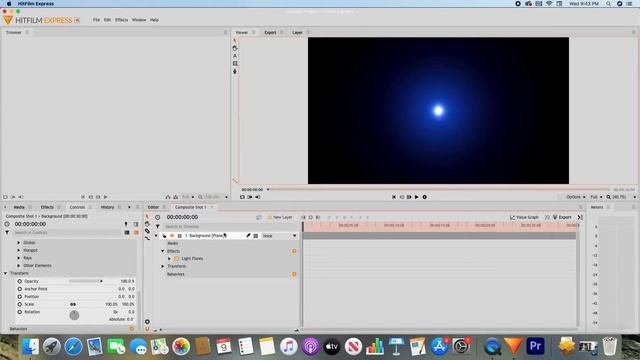
Task: Open the Help menu
Action: 154,20
